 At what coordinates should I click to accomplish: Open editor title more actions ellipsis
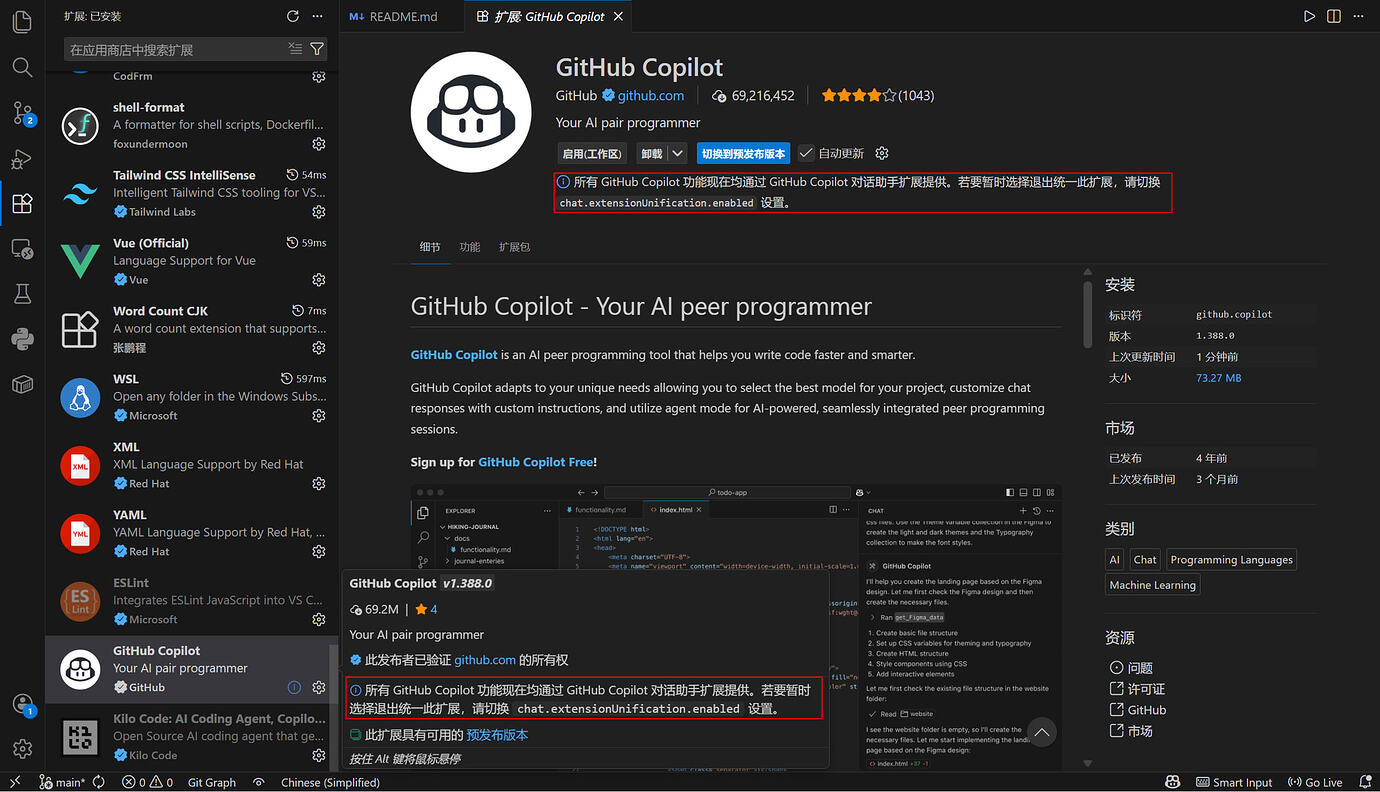tap(1358, 16)
